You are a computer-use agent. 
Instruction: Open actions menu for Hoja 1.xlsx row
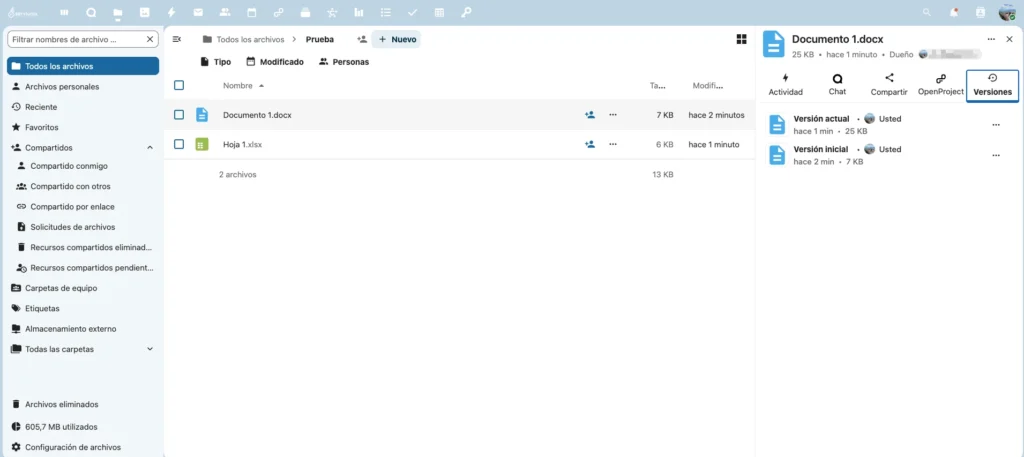(613, 144)
